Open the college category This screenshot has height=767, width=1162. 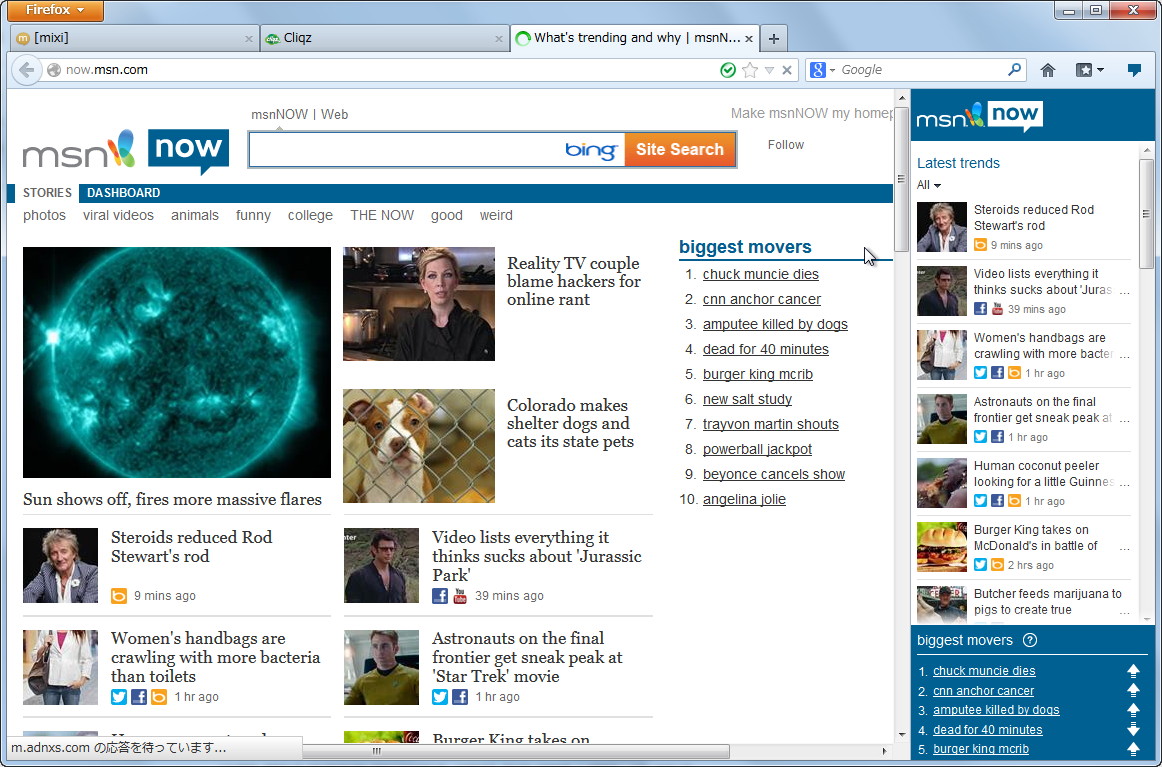[310, 216]
